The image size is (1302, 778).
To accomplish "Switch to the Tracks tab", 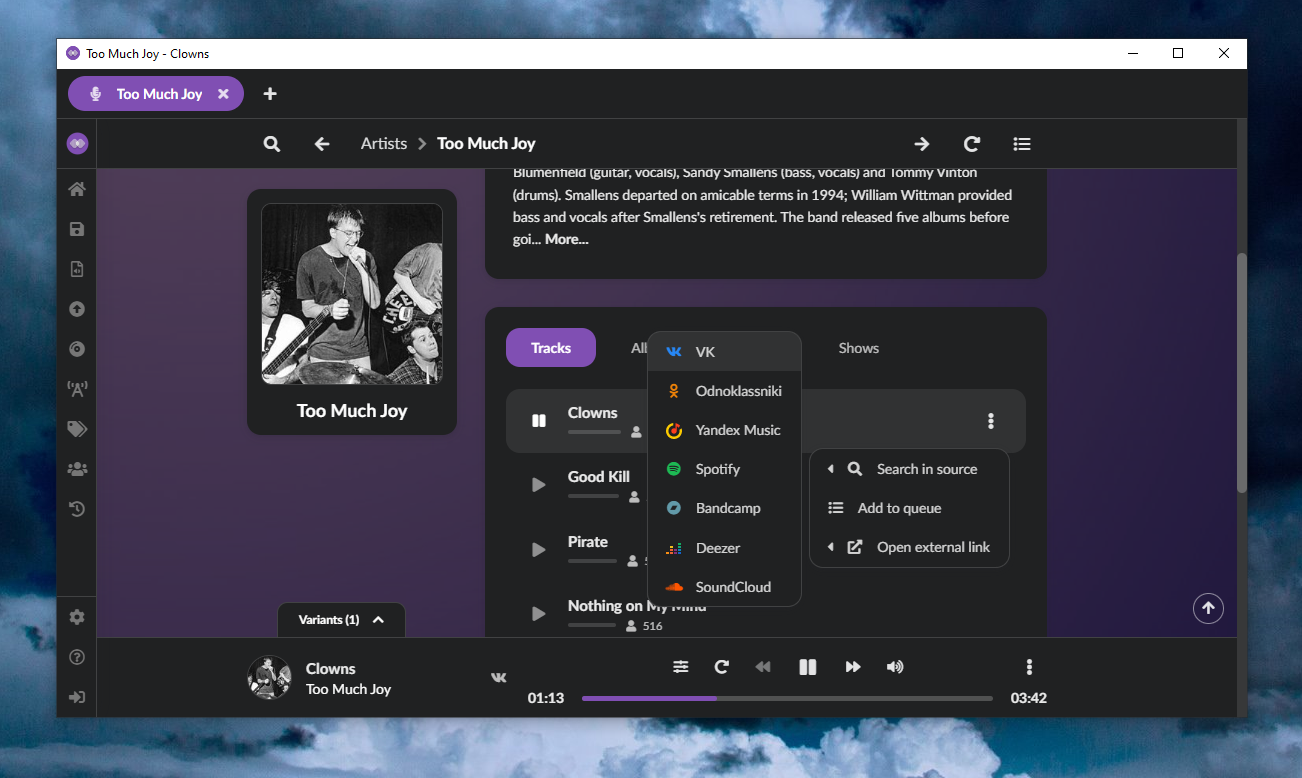I will coord(551,348).
